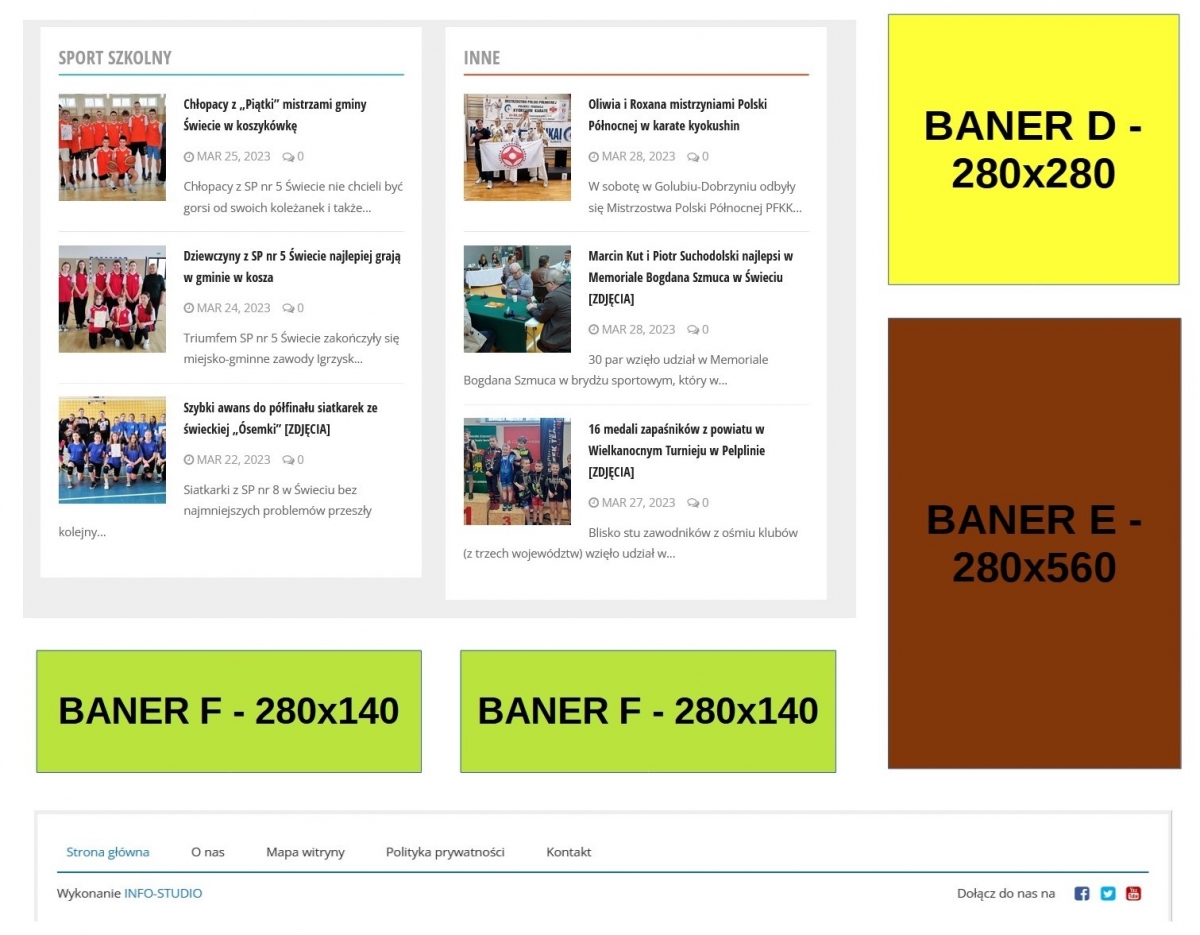The width and height of the screenshot is (1200, 935).
Task: Click comment icon for MAR 25 basketball article
Action: (288, 157)
